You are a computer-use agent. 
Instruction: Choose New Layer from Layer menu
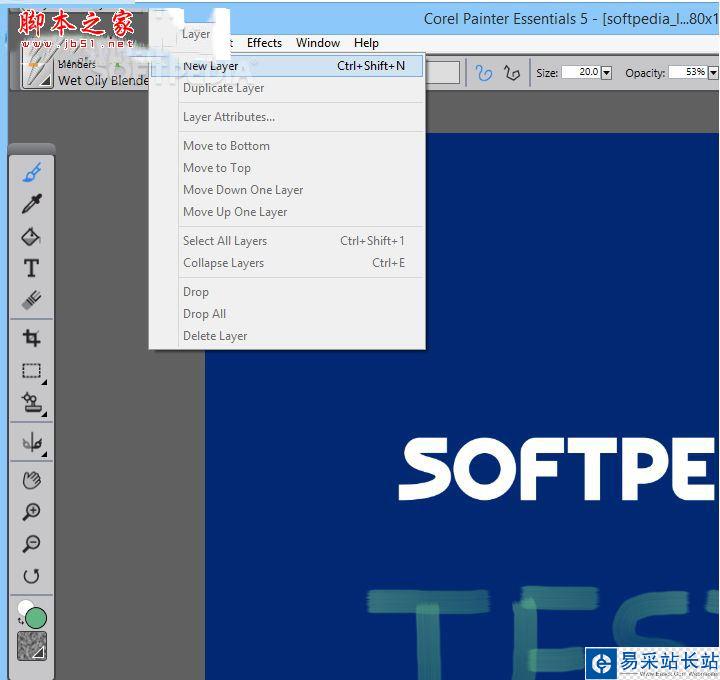(287, 66)
